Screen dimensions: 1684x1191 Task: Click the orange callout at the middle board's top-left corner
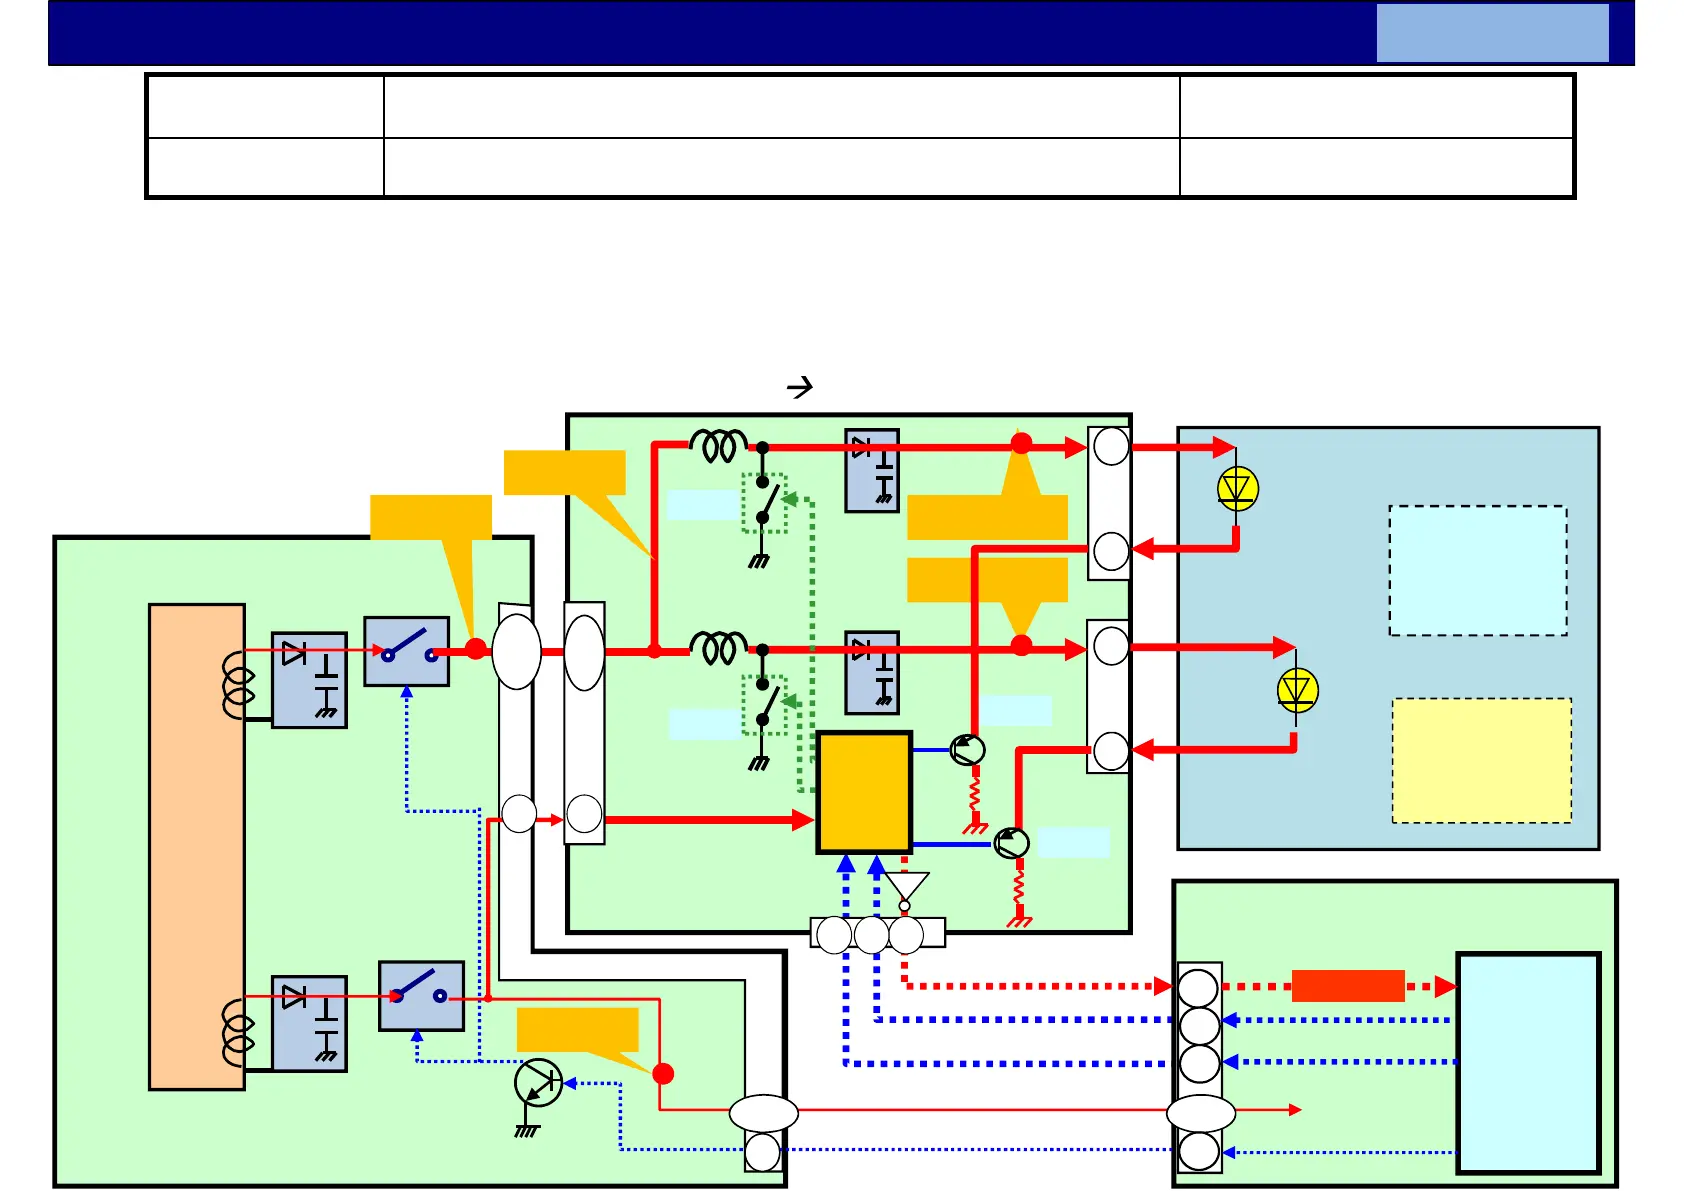[x=565, y=472]
